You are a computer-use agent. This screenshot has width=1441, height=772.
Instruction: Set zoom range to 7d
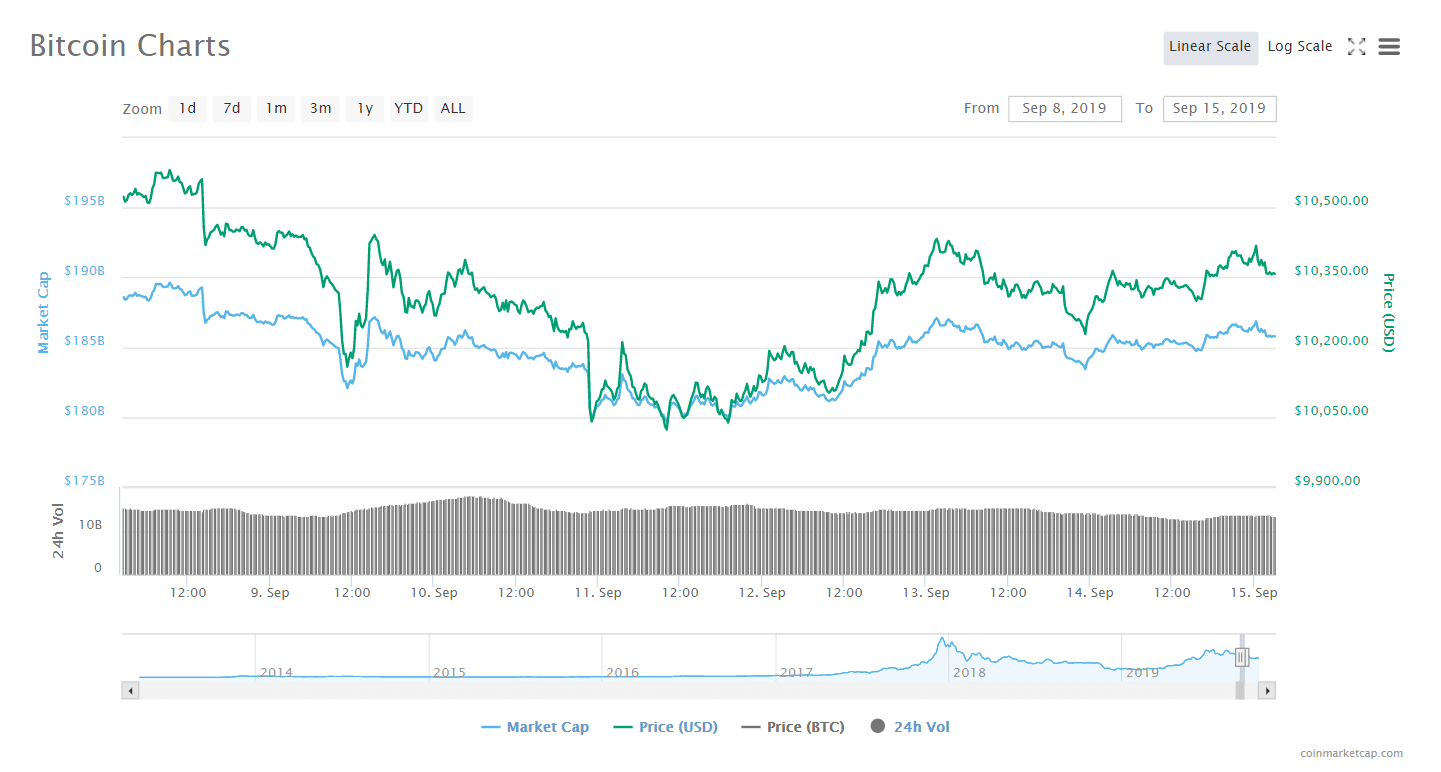click(x=231, y=108)
